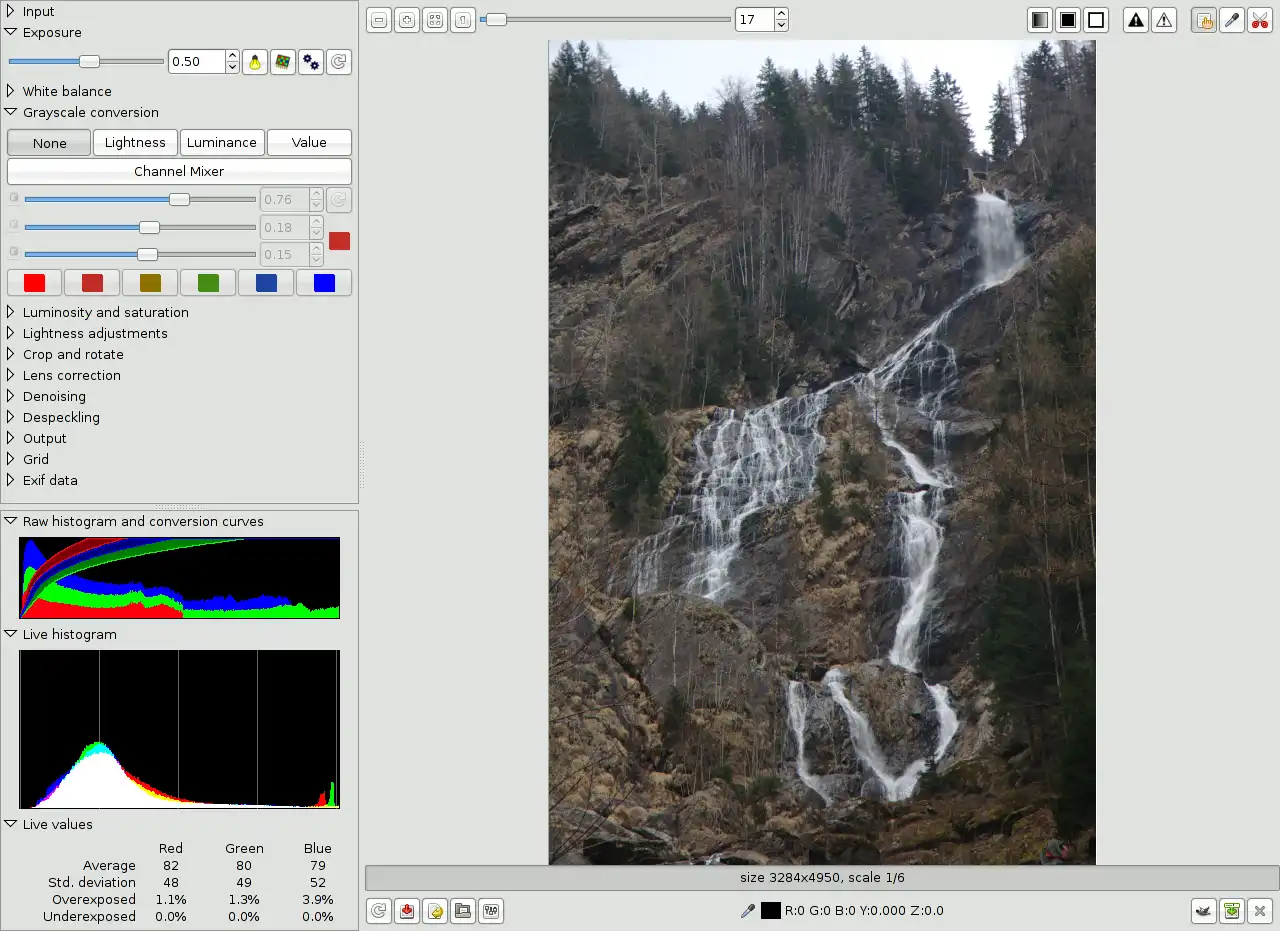Select the eyedropper spot picker tool

(1232, 20)
